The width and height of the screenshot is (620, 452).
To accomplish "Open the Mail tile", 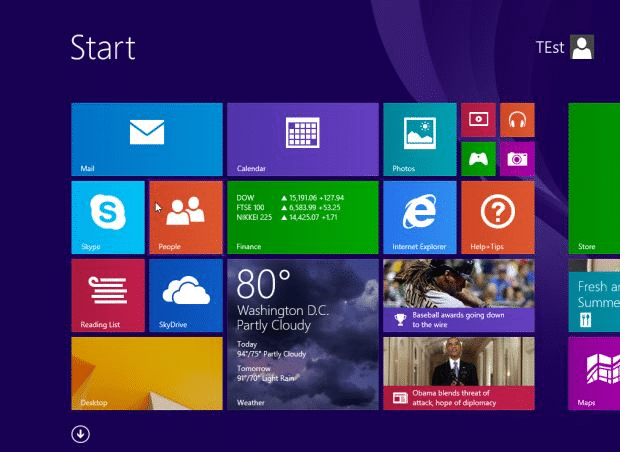I will pyautogui.click(x=147, y=139).
